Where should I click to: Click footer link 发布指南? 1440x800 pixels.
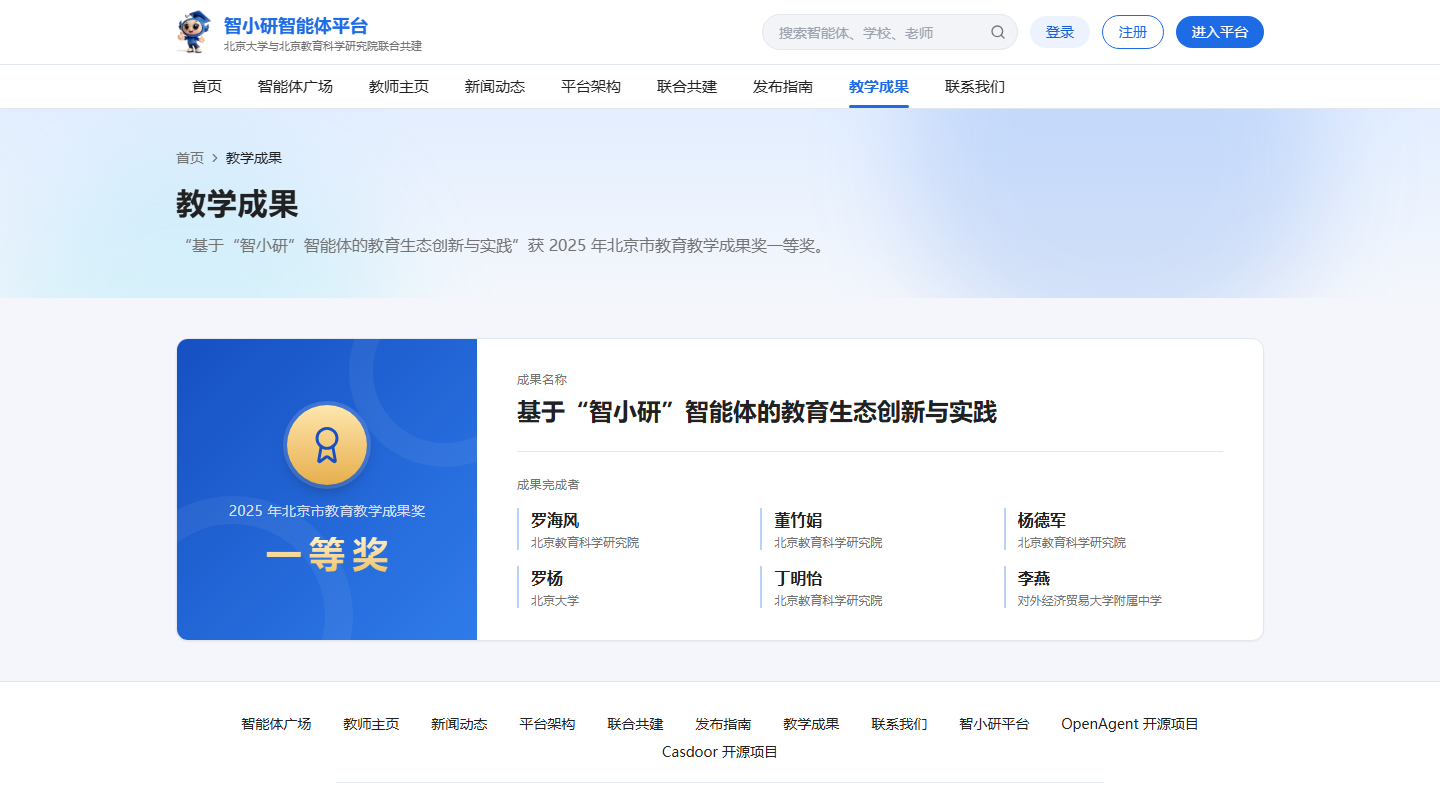(723, 724)
